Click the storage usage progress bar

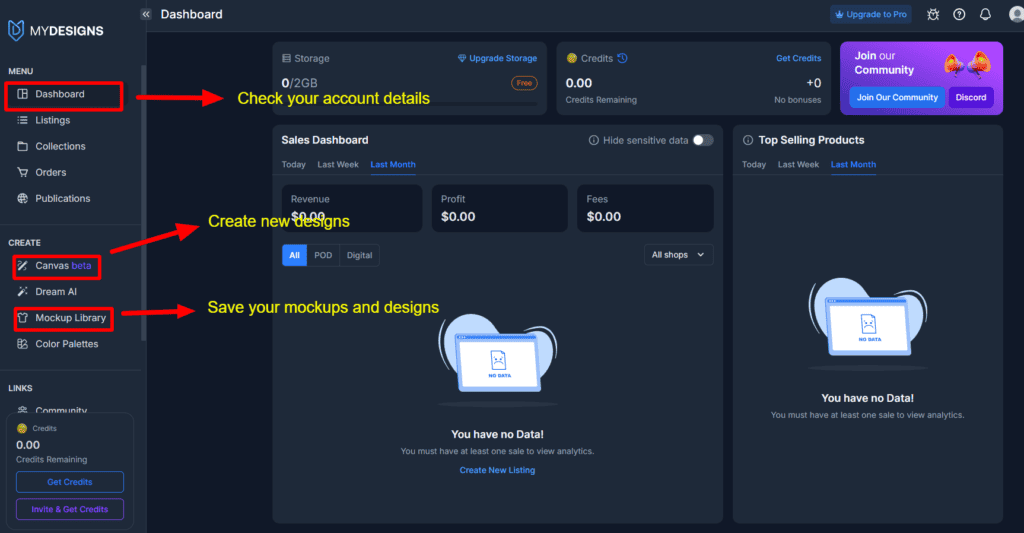click(410, 101)
